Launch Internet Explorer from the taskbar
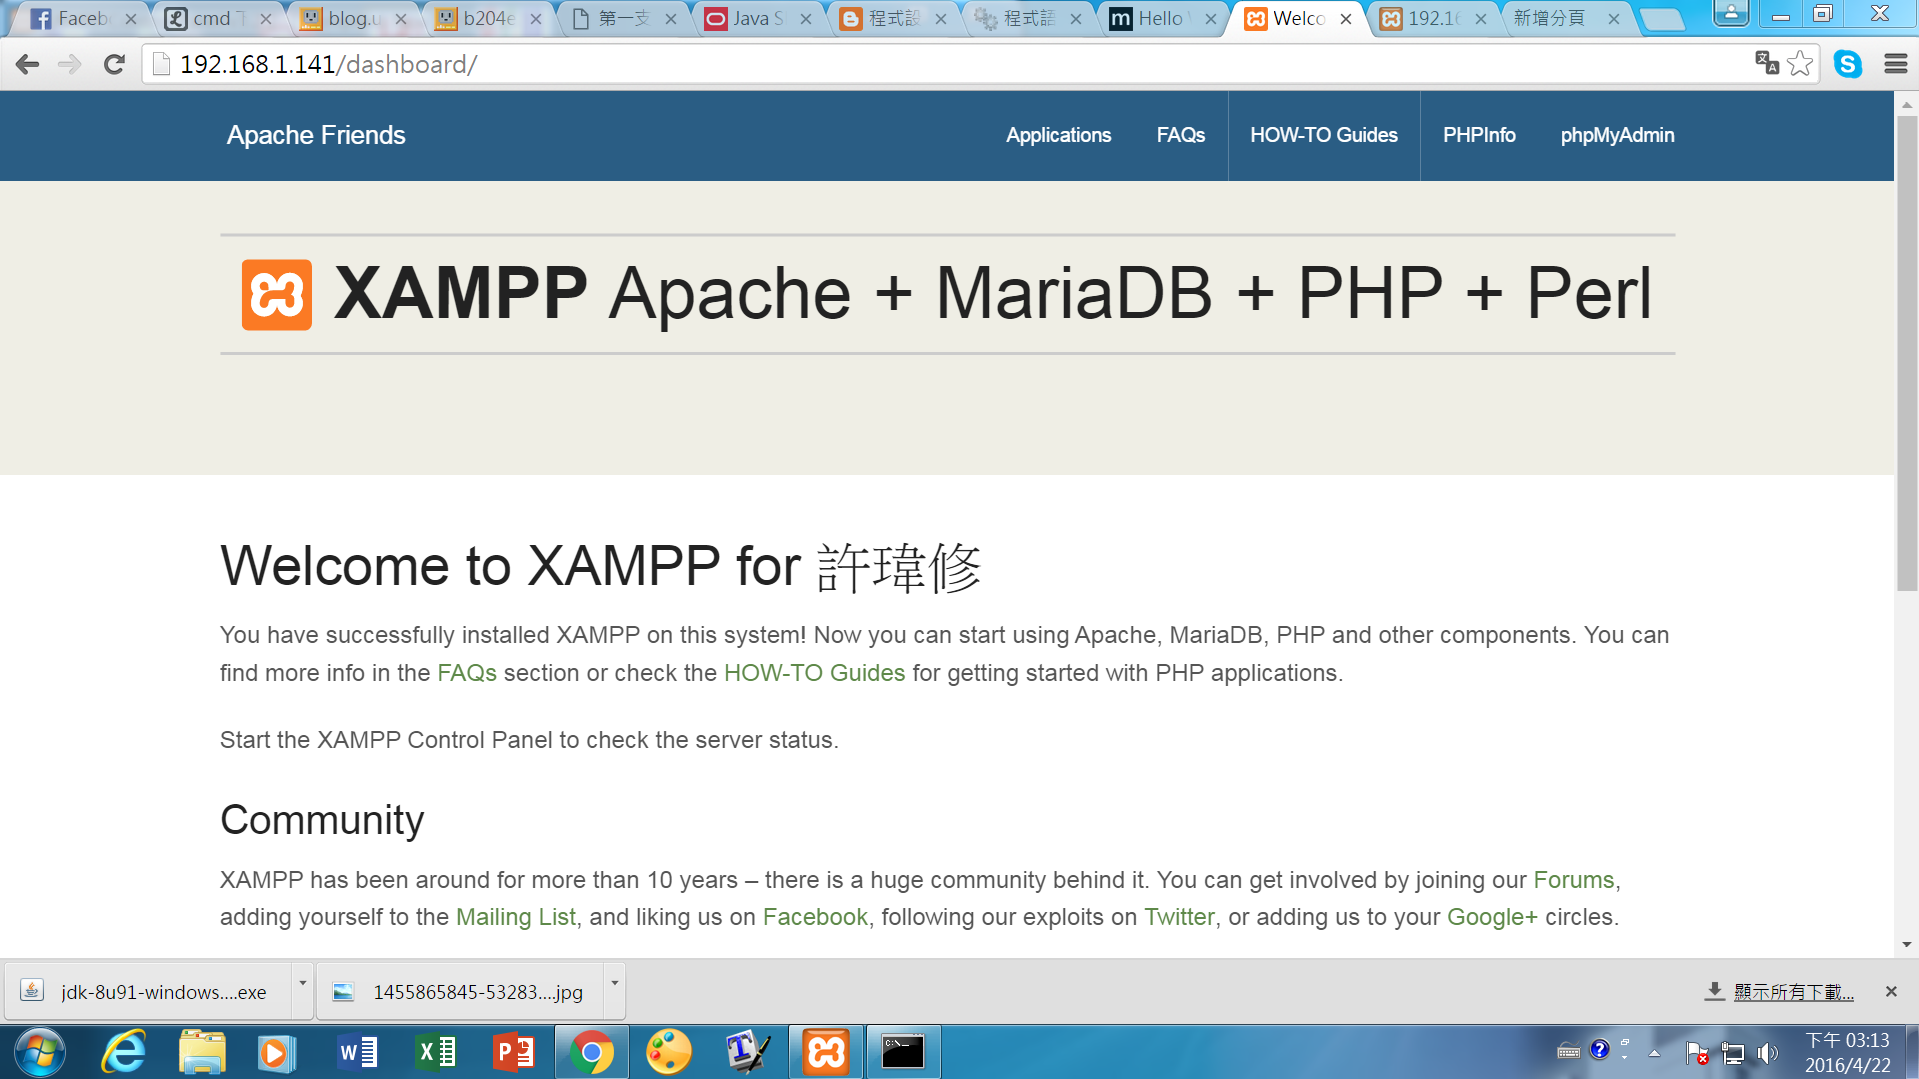 point(124,1052)
